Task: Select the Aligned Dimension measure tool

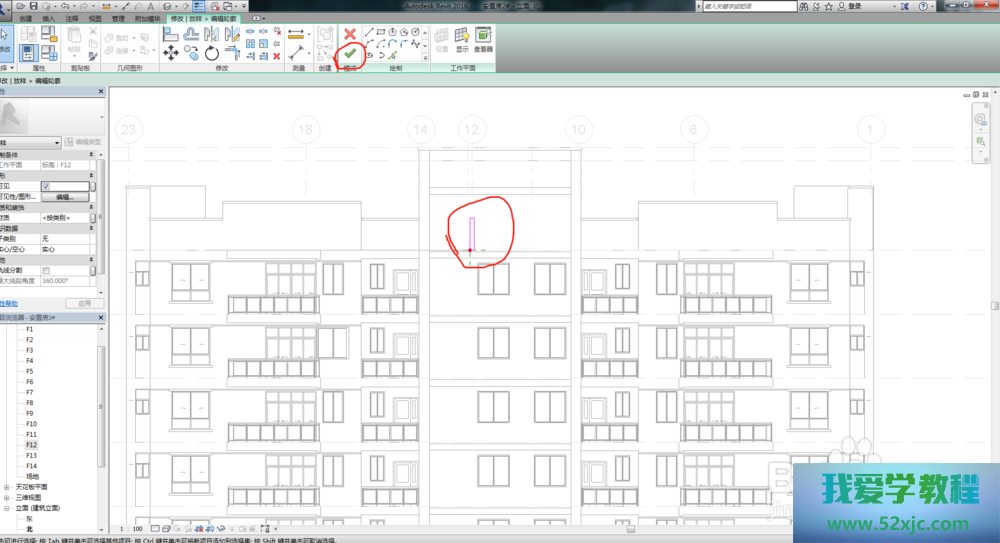Action: pyautogui.click(x=297, y=33)
